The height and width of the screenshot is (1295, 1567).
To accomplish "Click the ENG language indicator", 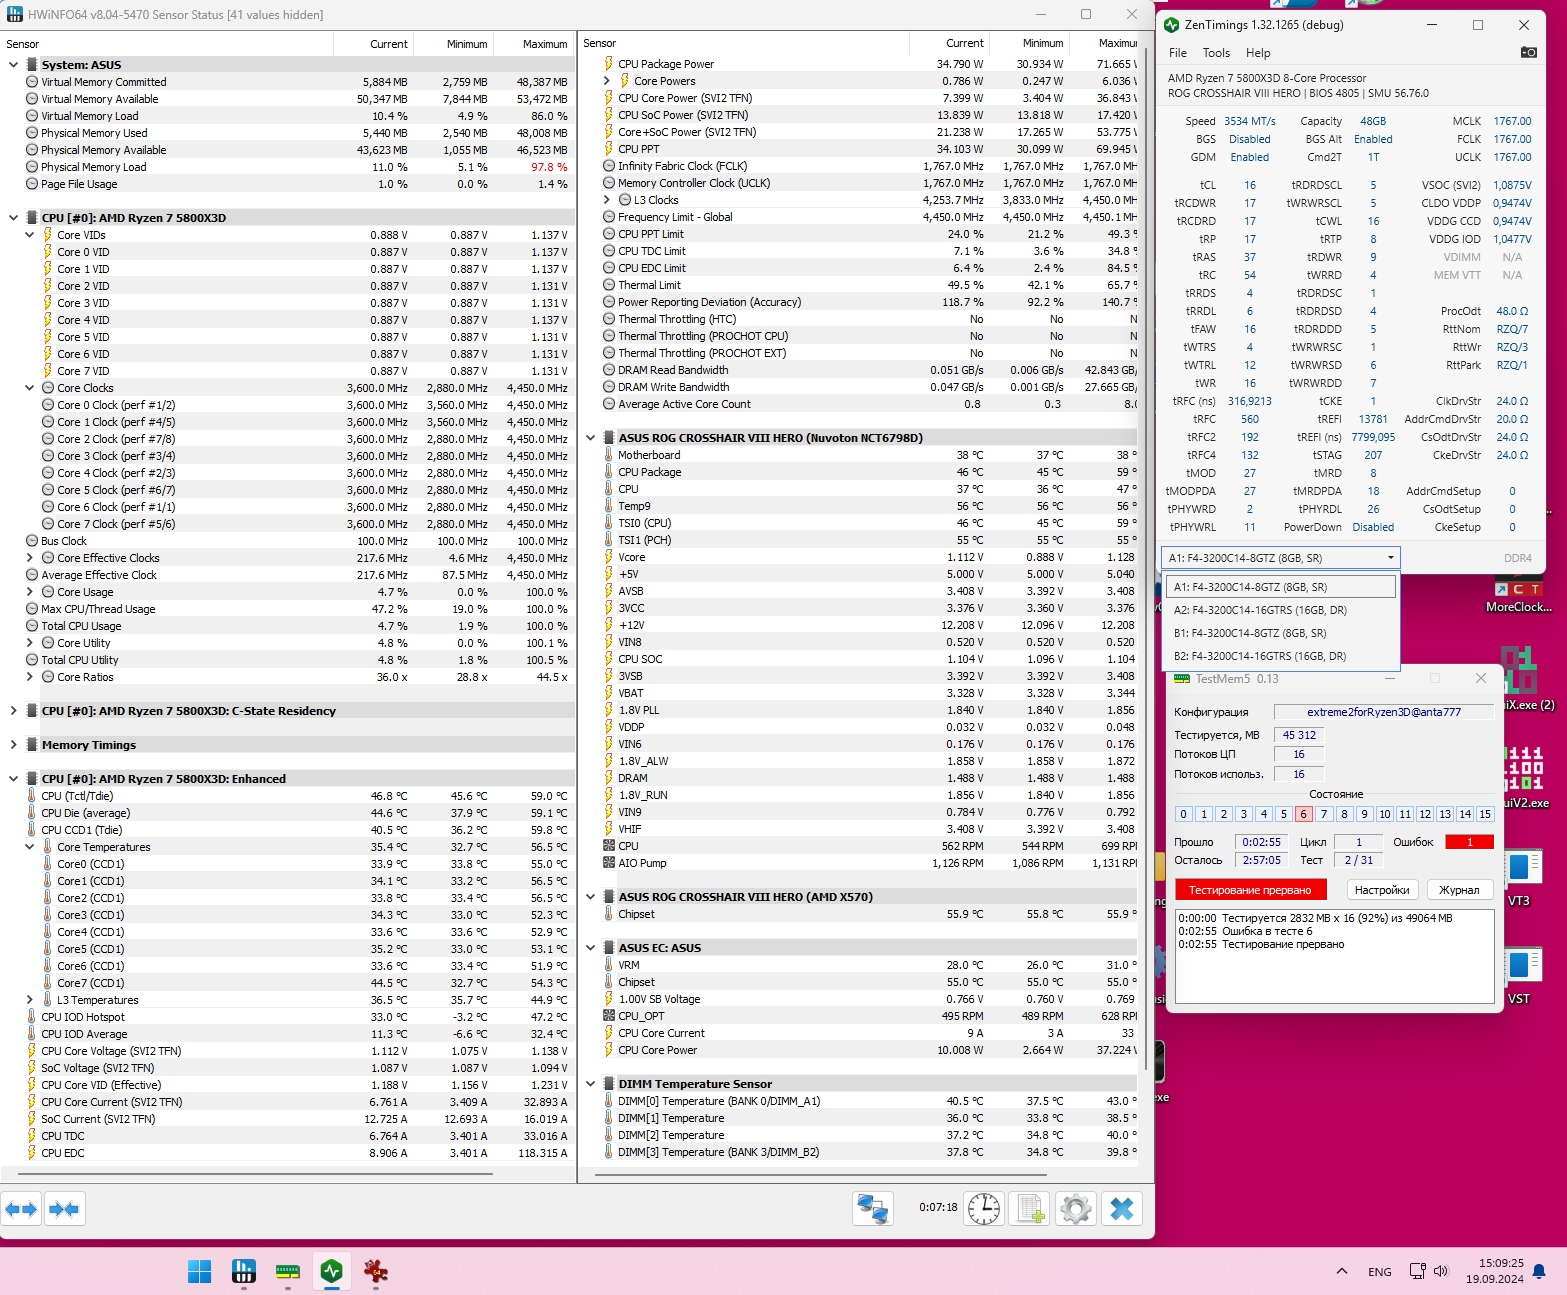I will point(1380,1272).
